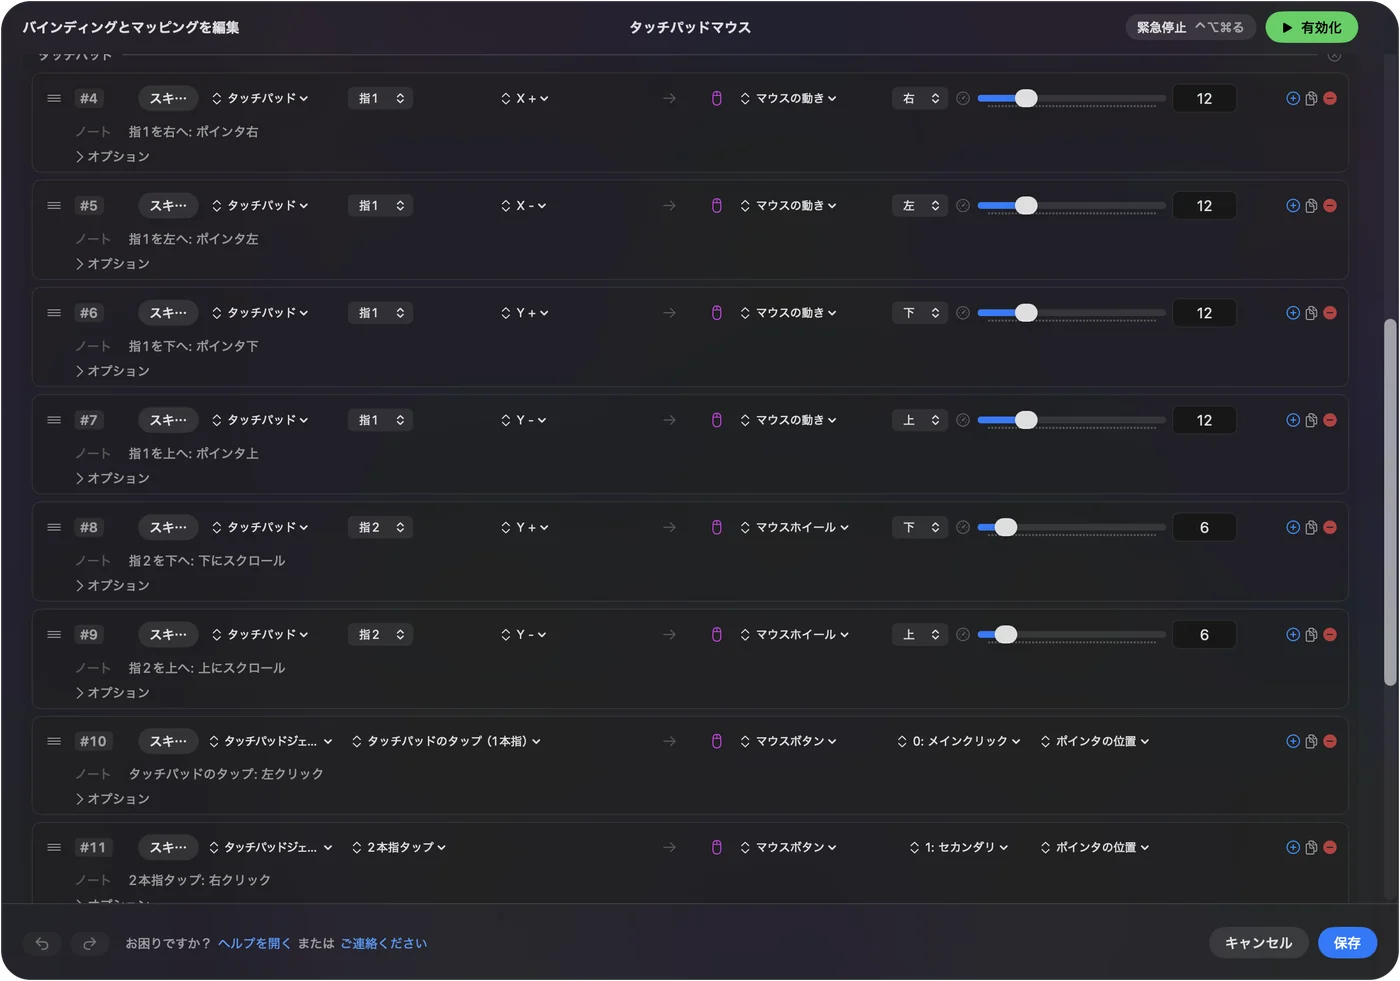Click the gauge icon beside #9 slider
Viewport: 1400px width, 981px height.
[x=963, y=635]
